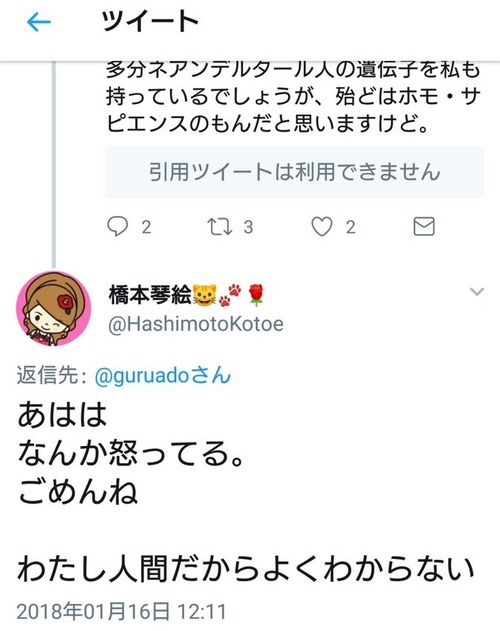The width and height of the screenshot is (500, 631).
Task: Tap the rose emoji beside name
Action: [x=256, y=295]
